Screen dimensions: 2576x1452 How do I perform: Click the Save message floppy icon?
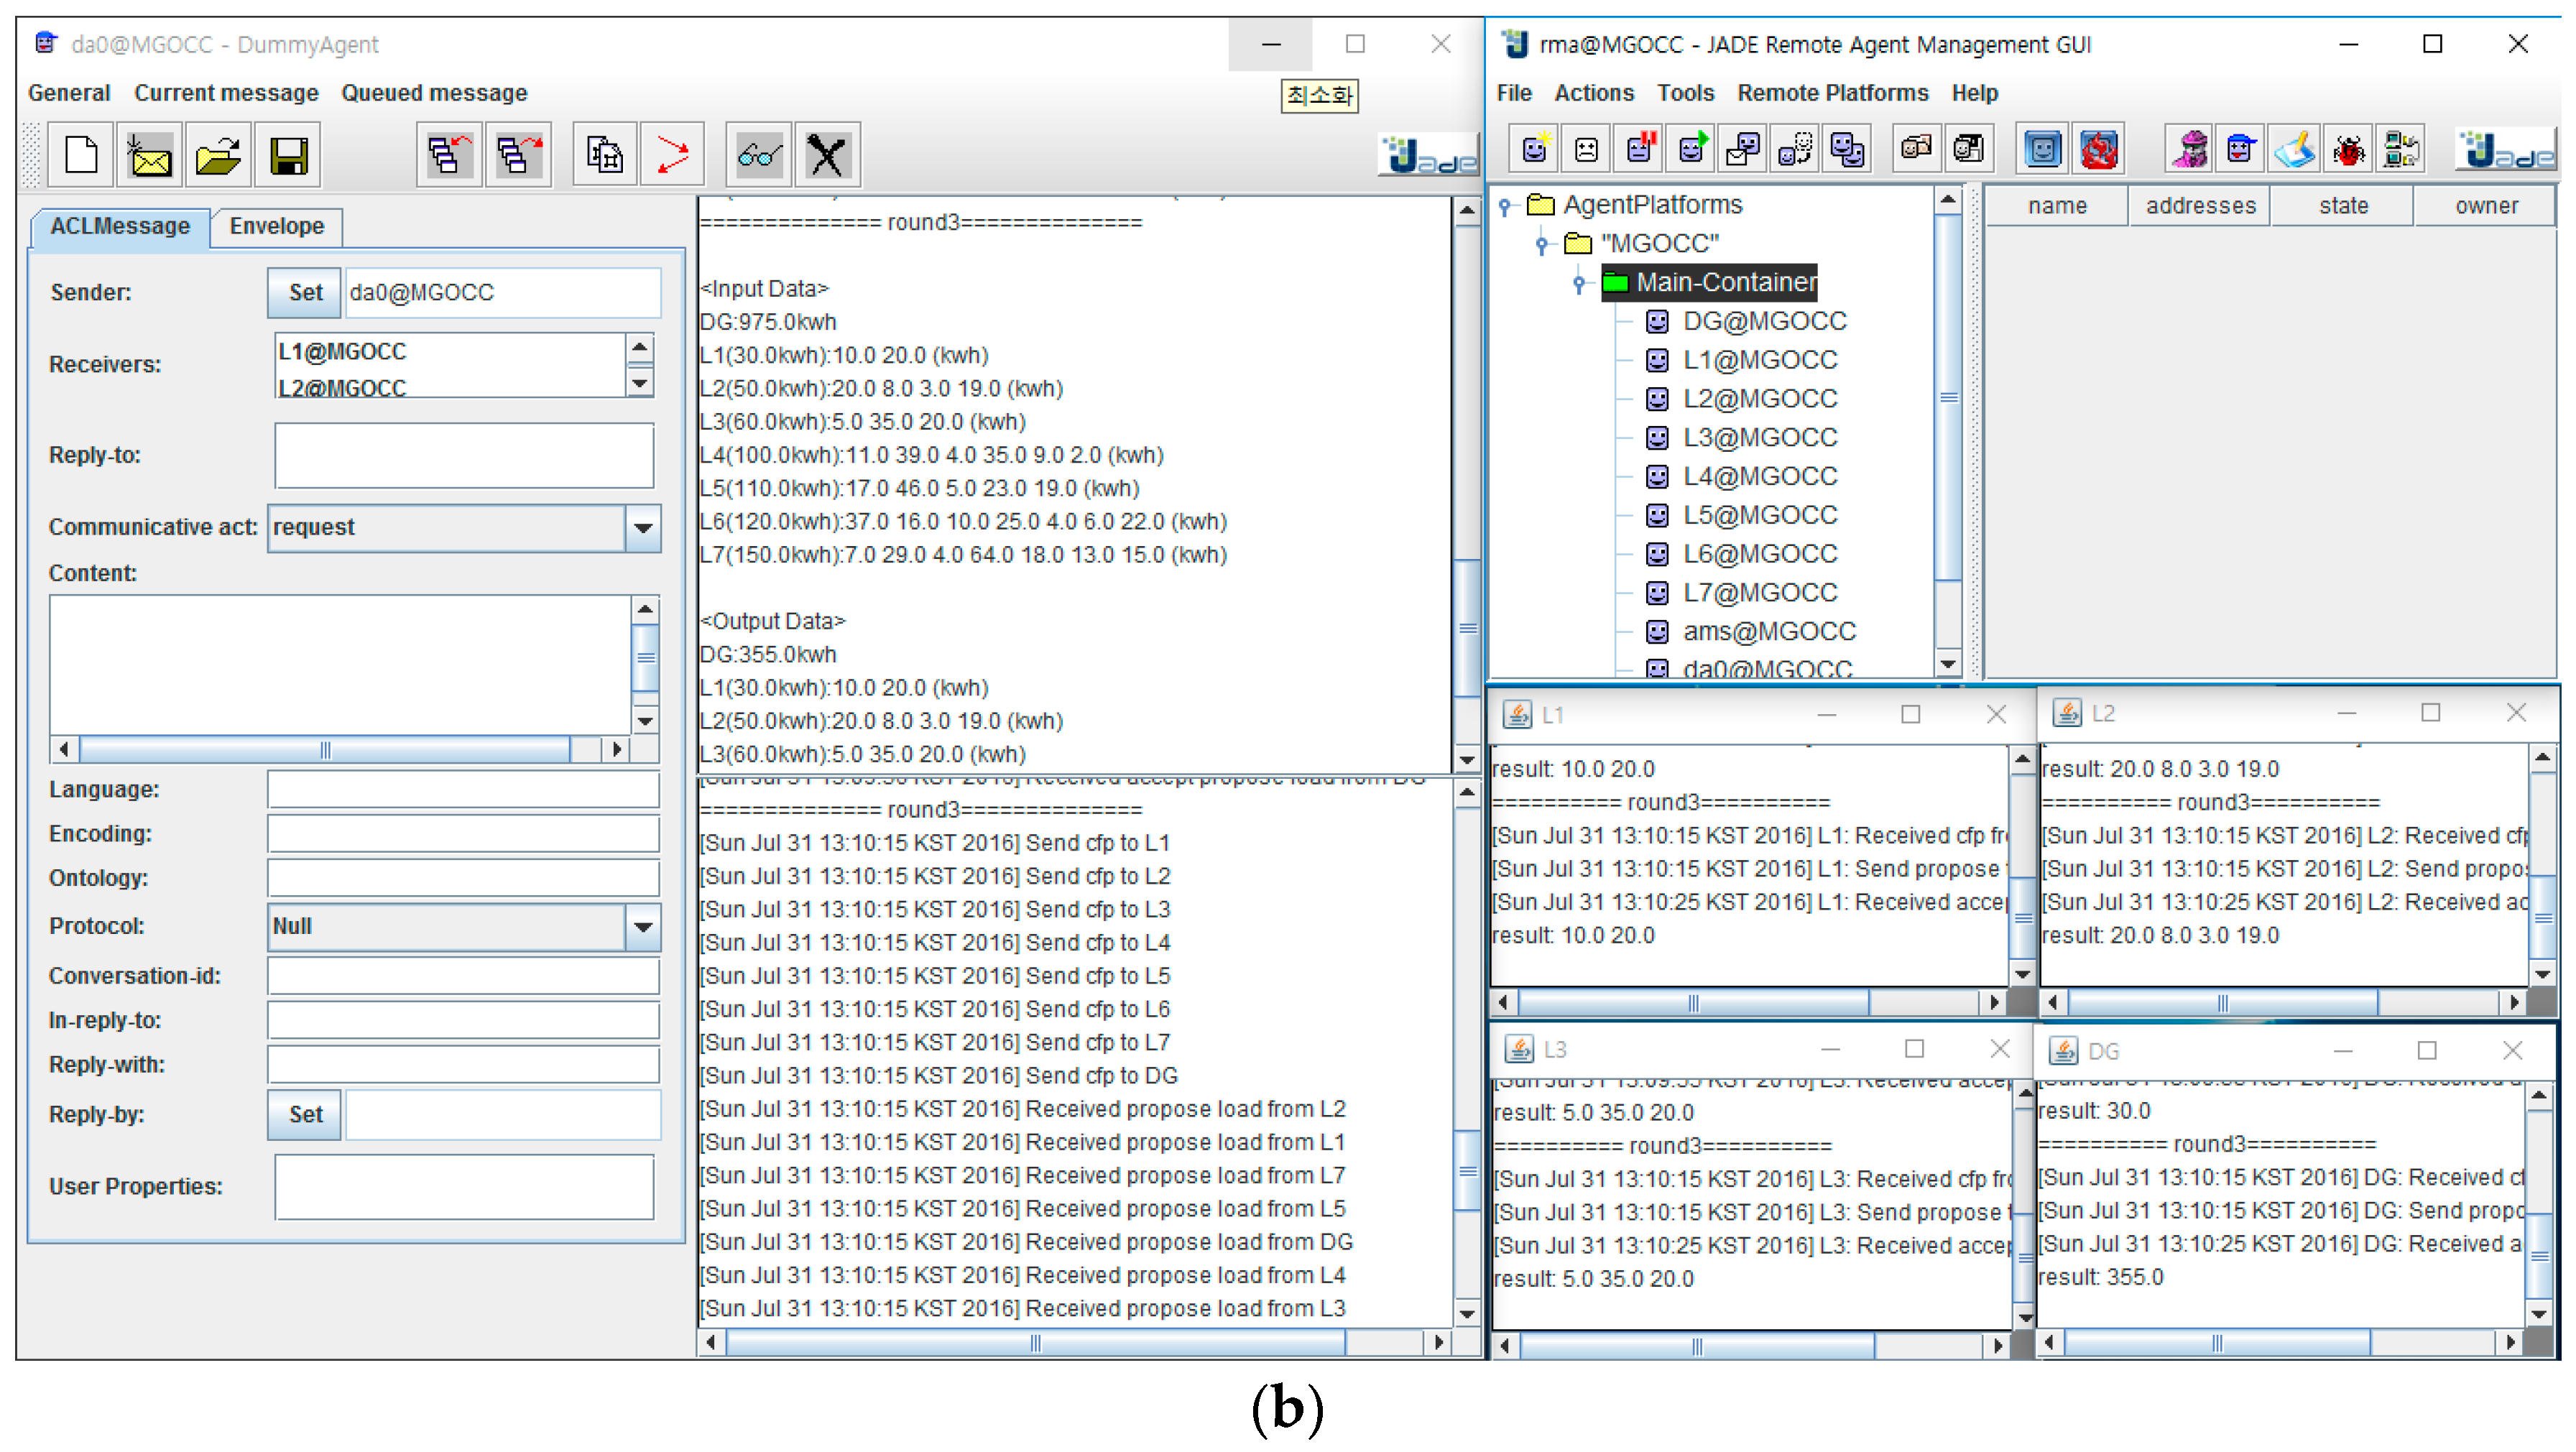pyautogui.click(x=288, y=156)
